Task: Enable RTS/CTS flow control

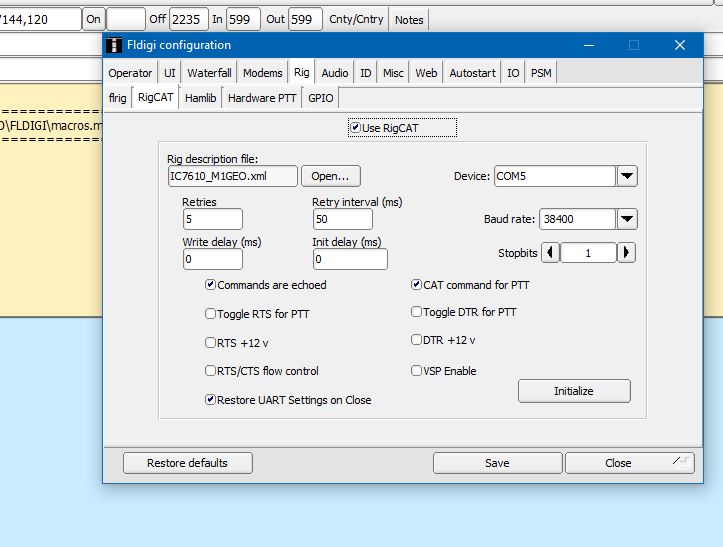Action: point(210,371)
